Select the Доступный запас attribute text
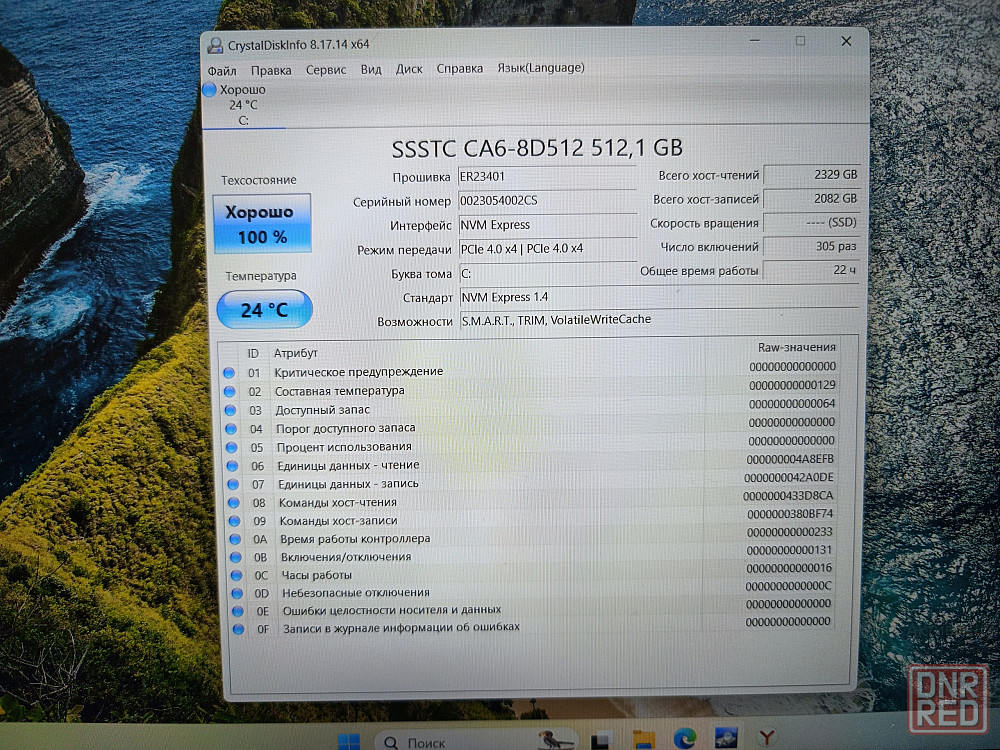The width and height of the screenshot is (1000, 750). (322, 410)
